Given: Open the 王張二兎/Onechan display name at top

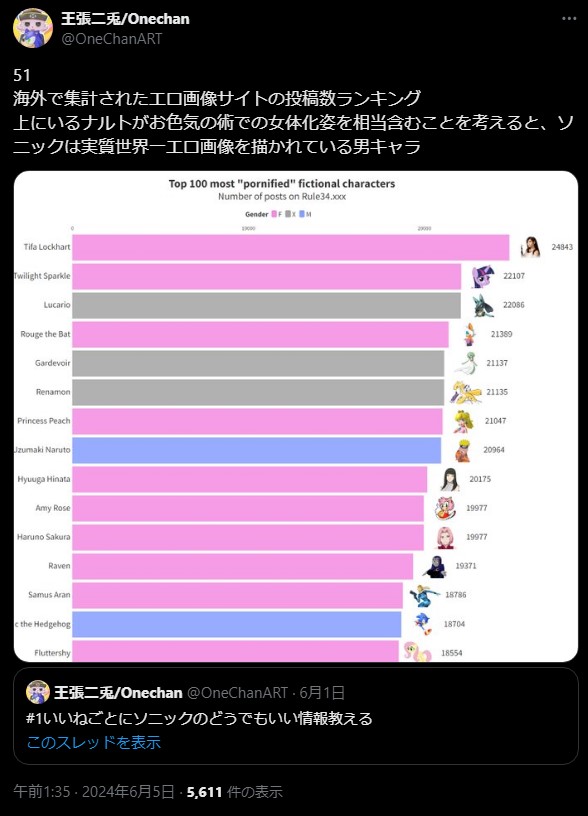Looking at the screenshot, I should click(125, 19).
